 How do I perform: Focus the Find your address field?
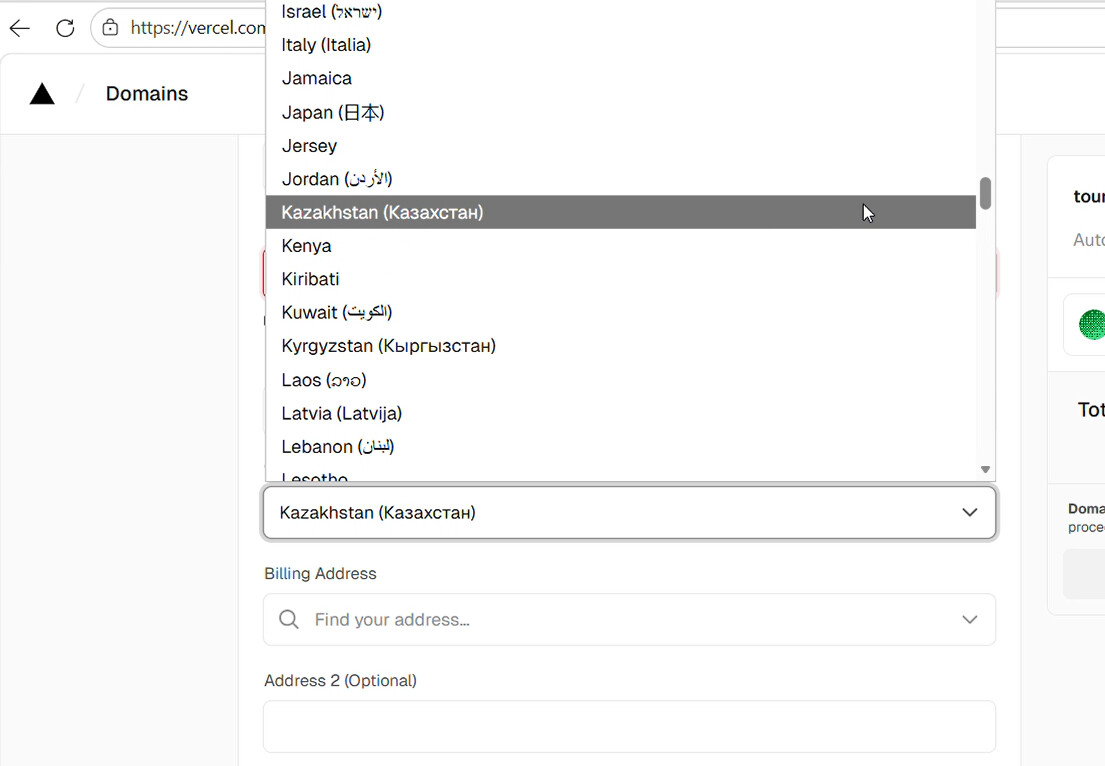[629, 619]
